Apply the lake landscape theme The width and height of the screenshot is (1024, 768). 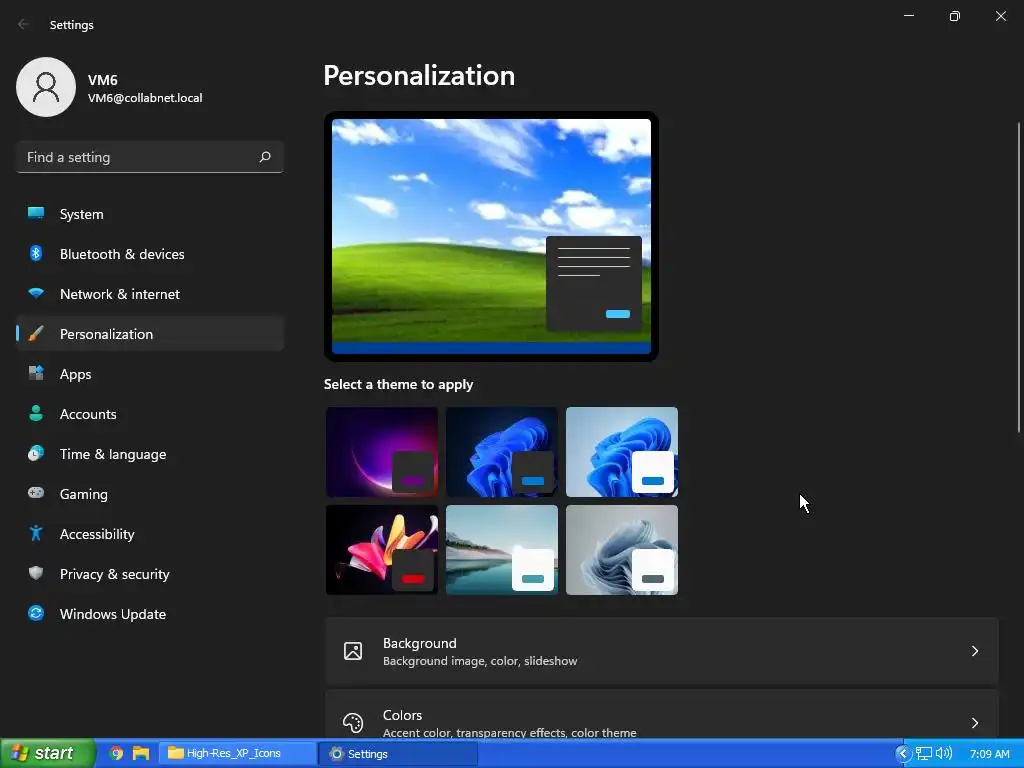click(502, 550)
